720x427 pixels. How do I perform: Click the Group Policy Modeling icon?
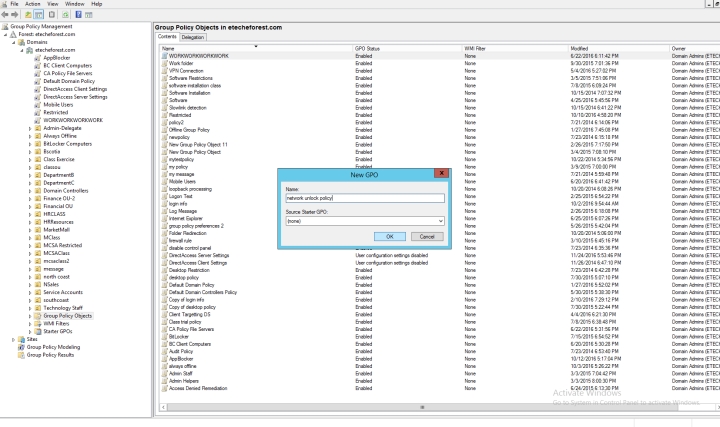(22, 346)
